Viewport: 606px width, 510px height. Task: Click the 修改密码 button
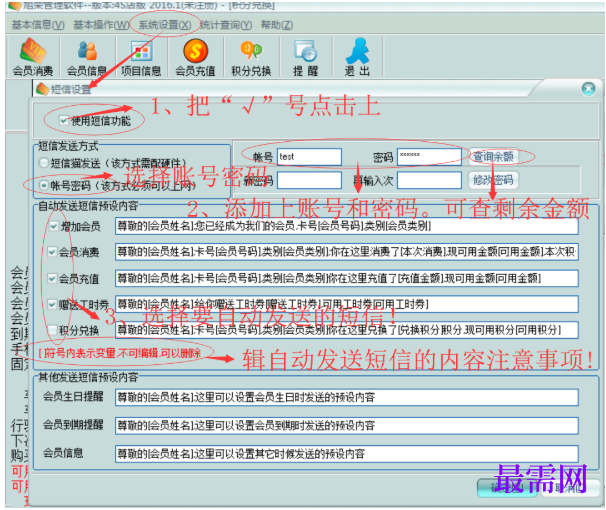494,180
